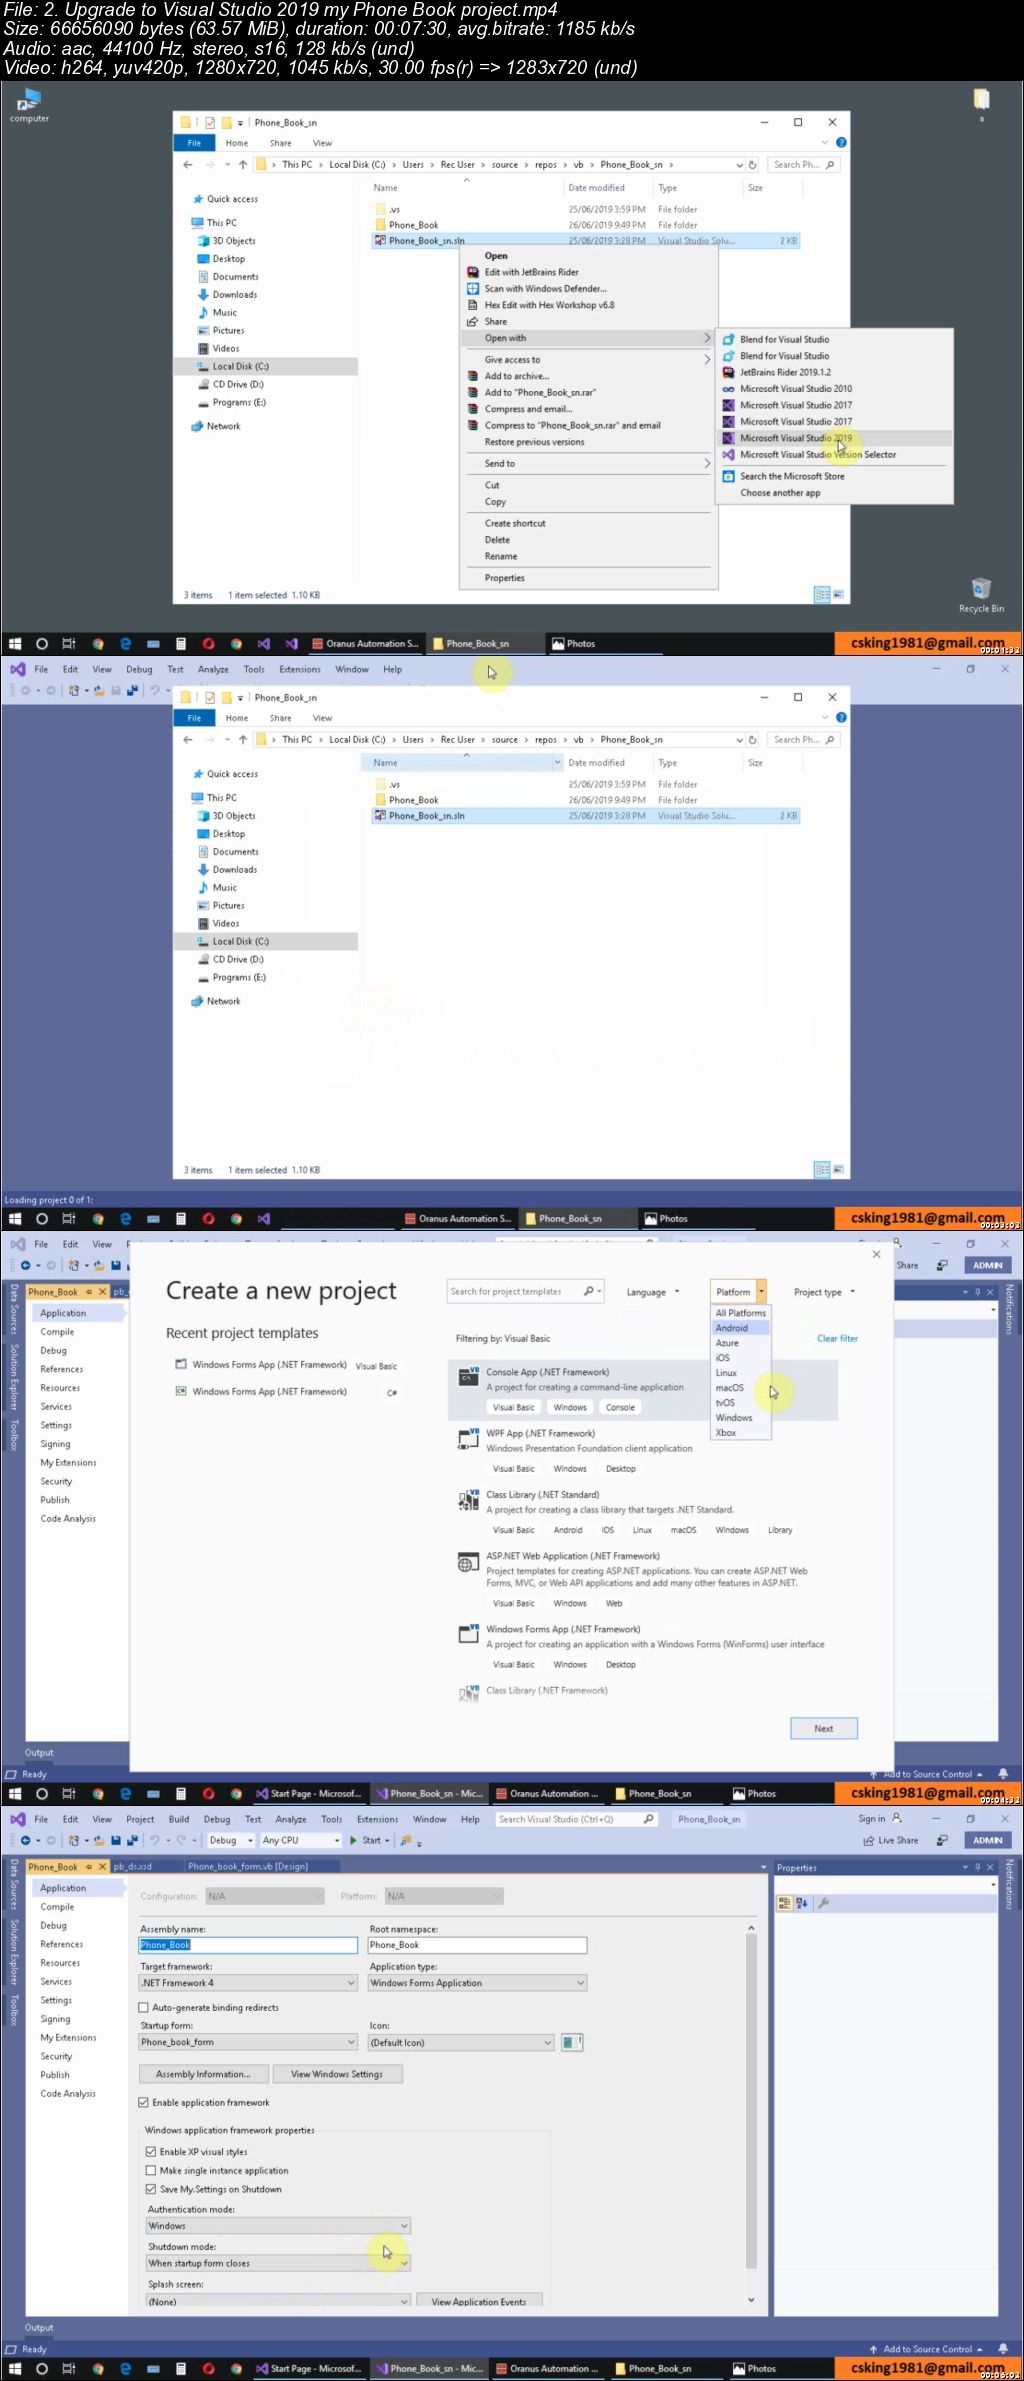Screen dimensions: 1024x2381
Task: Open the Application type dropdown
Action: tap(477, 1983)
